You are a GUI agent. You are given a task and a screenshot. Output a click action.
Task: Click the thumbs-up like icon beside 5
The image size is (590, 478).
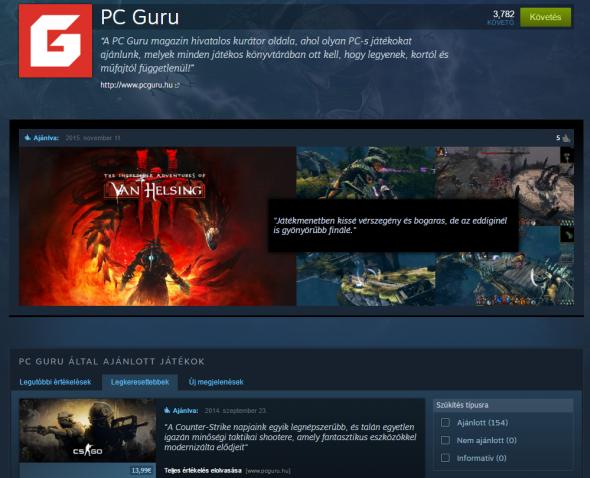[x=567, y=138]
